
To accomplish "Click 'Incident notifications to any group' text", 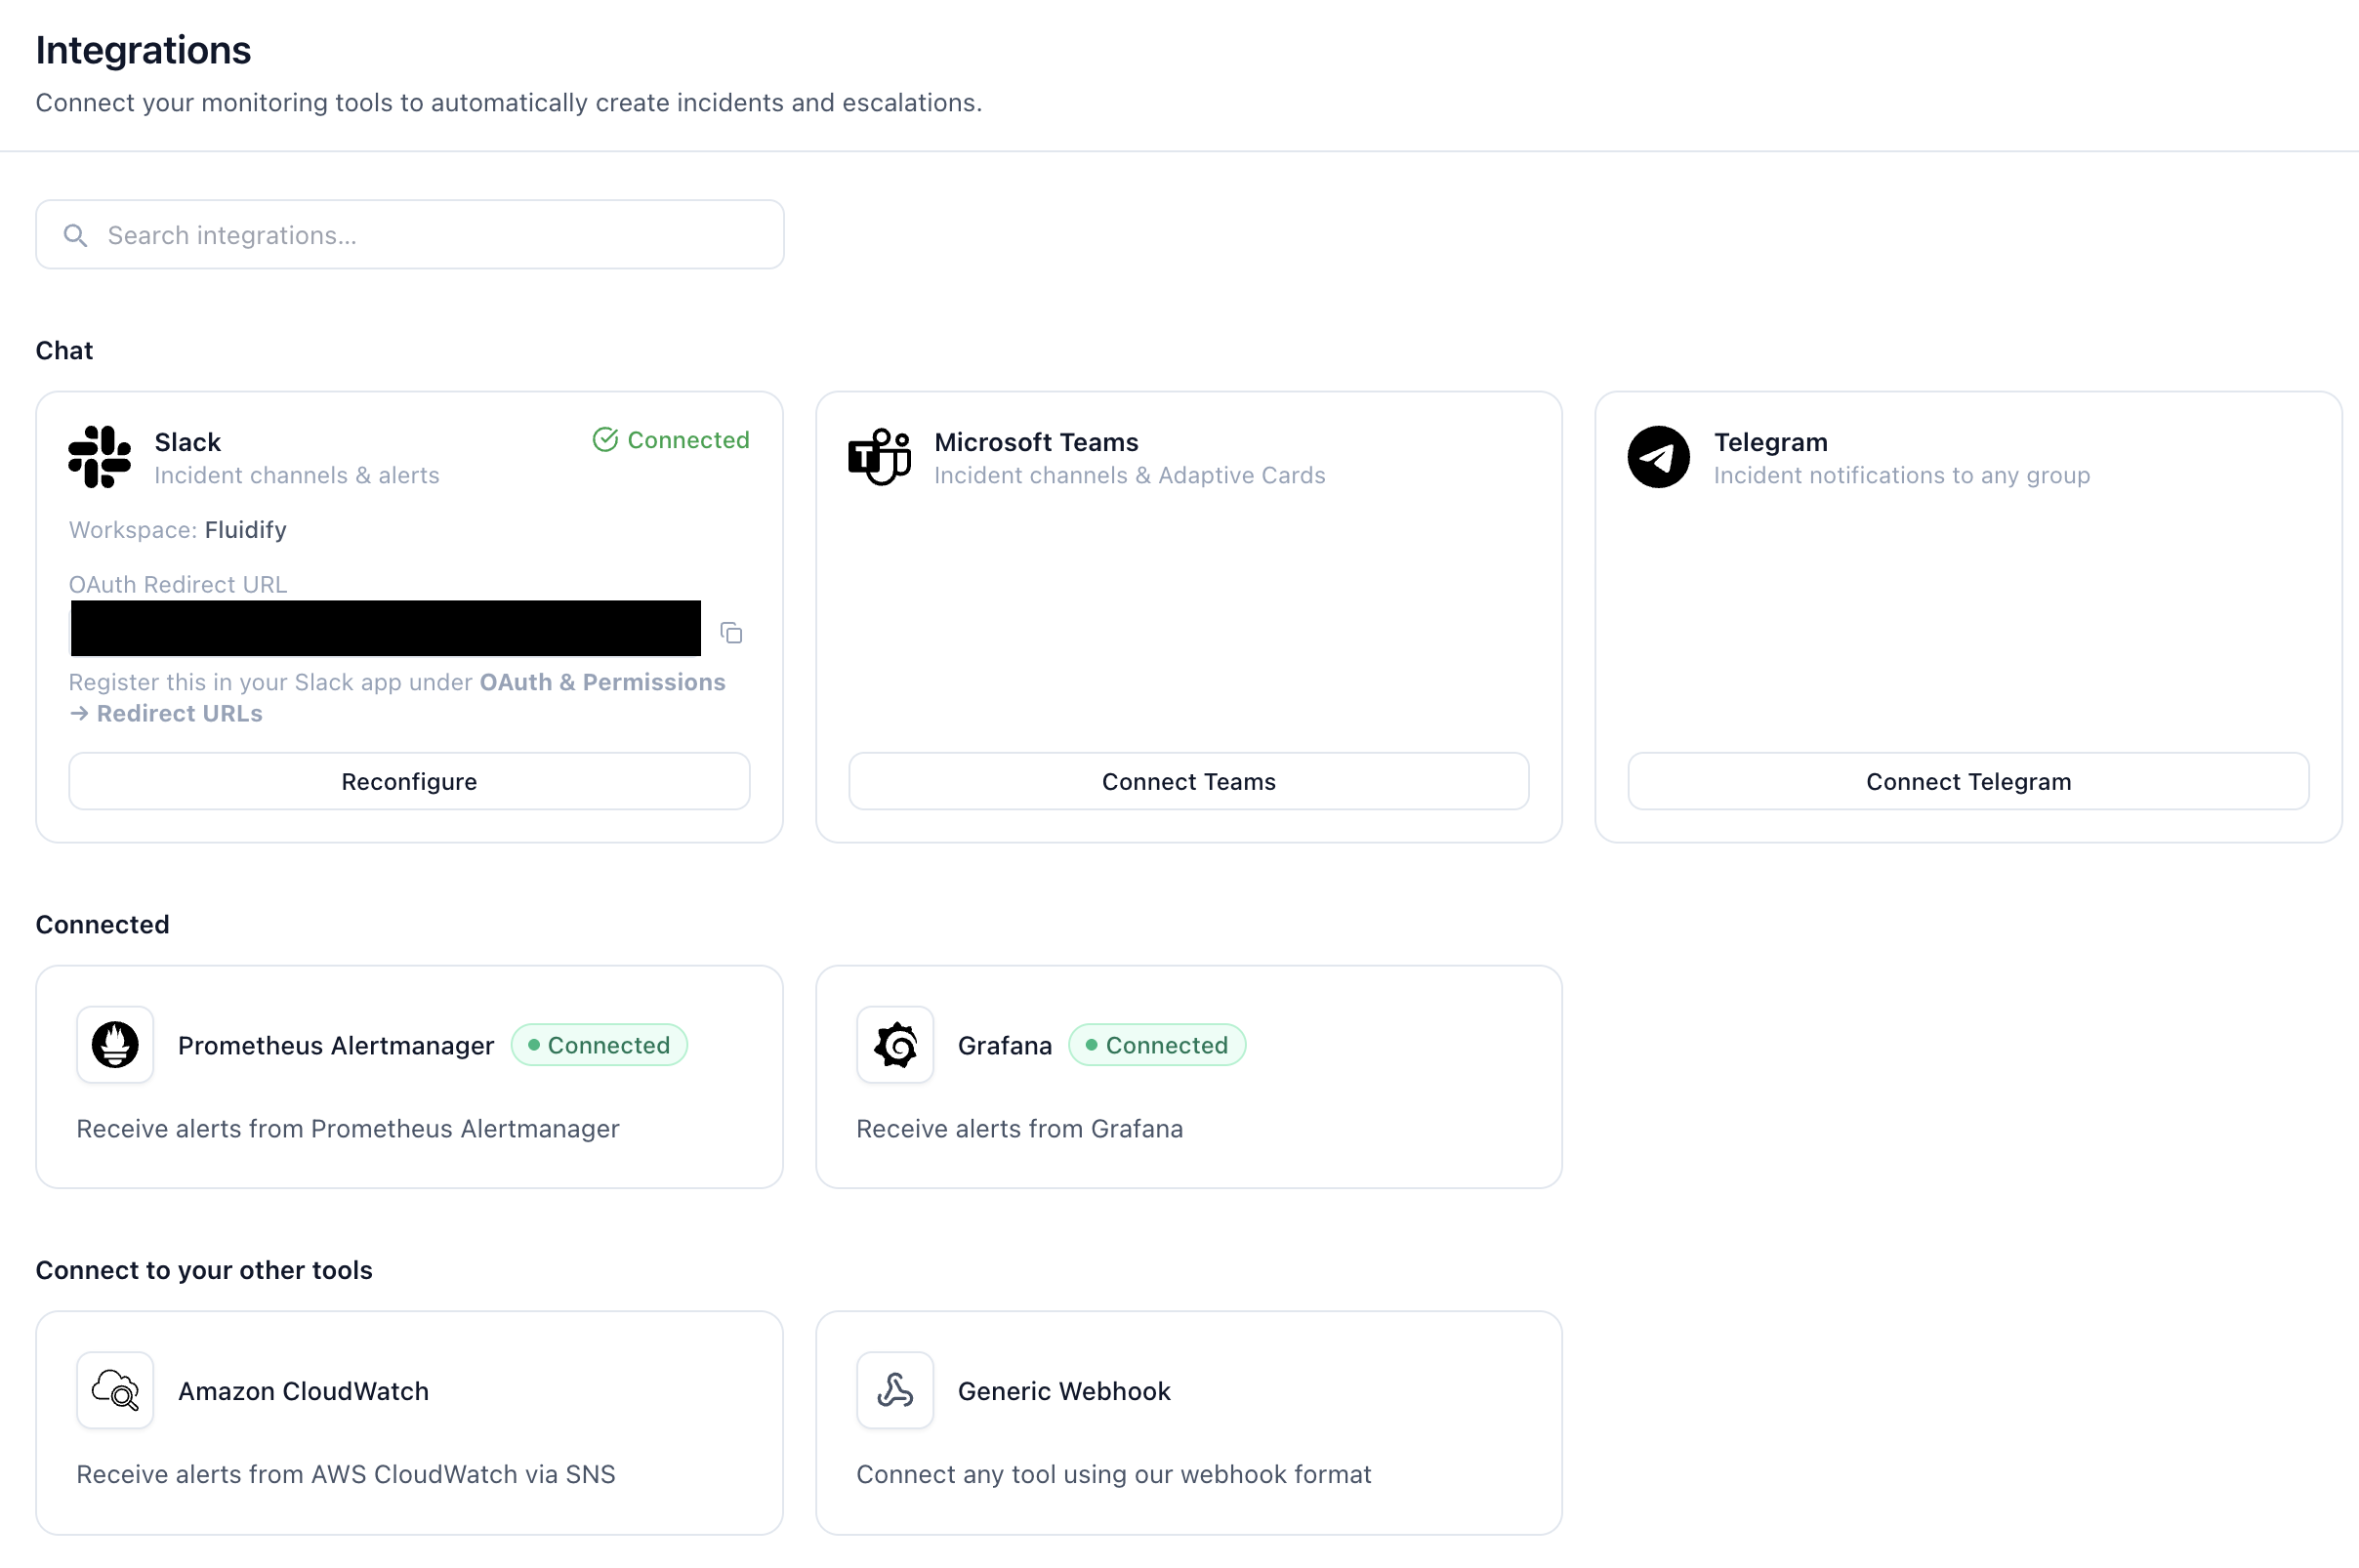I will pyautogui.click(x=1901, y=475).
